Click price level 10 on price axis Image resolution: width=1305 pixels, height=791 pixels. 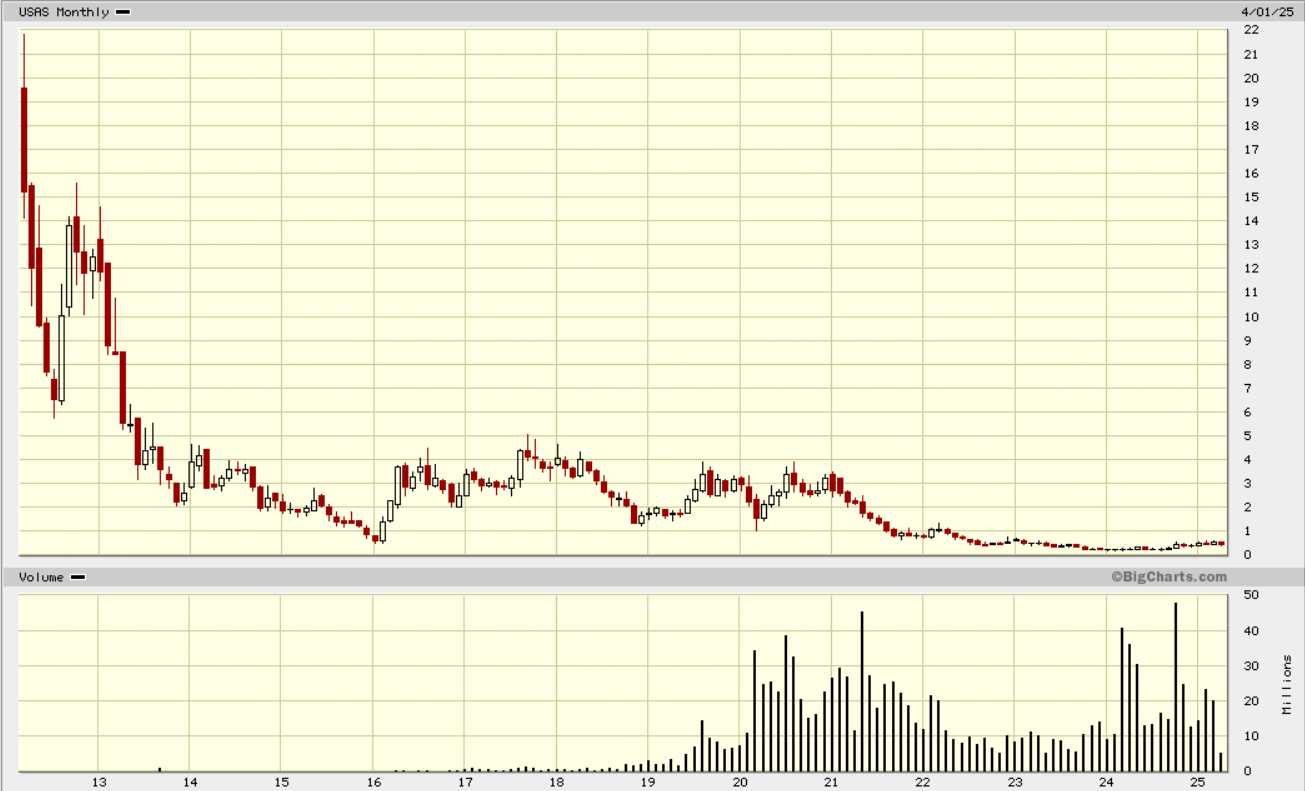point(1250,317)
